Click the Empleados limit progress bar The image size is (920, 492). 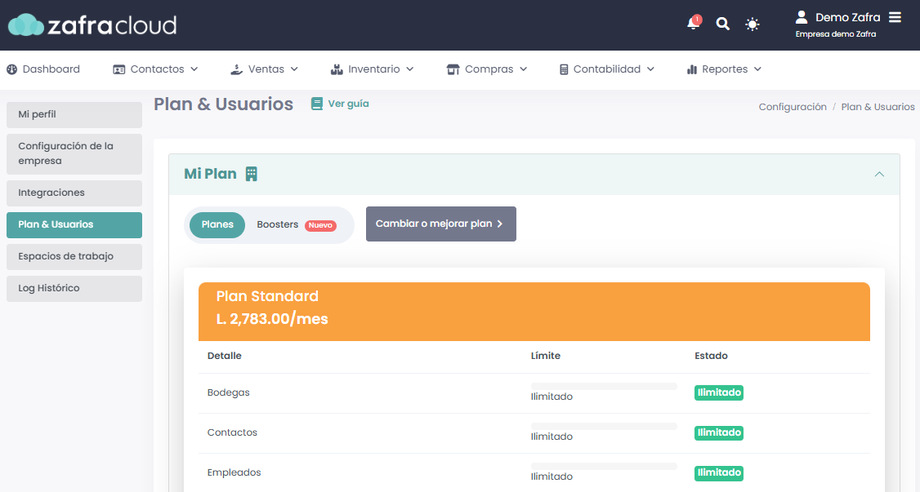604,466
